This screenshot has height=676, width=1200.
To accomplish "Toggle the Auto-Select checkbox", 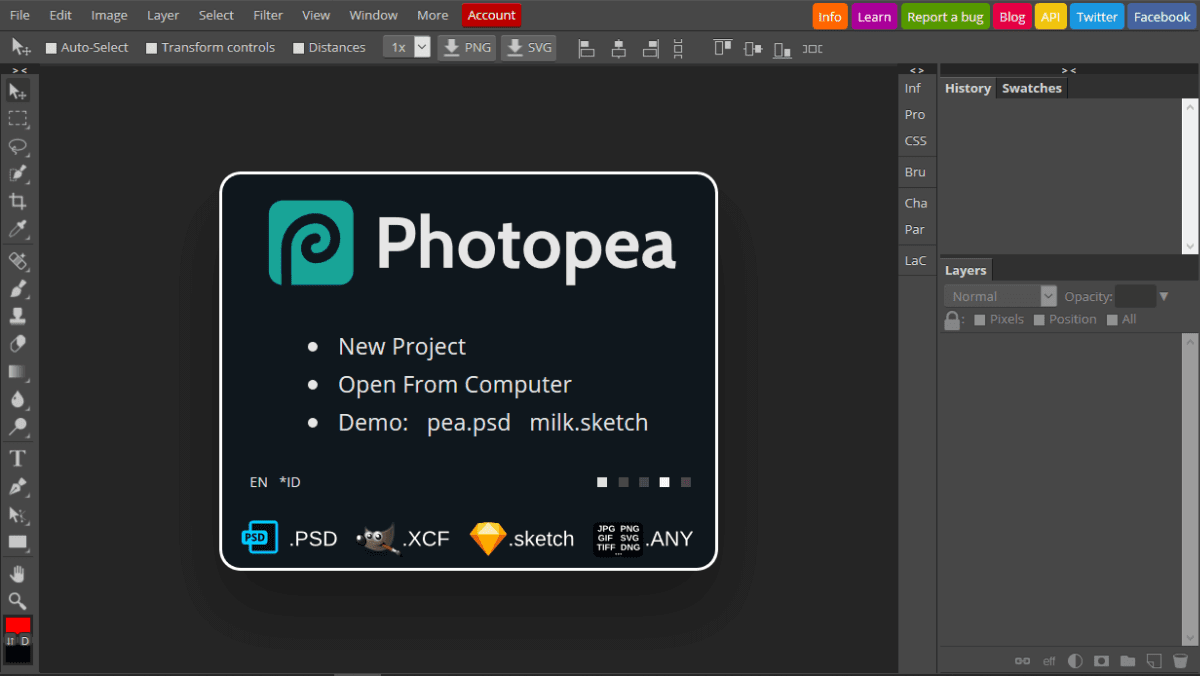I will tap(51, 48).
